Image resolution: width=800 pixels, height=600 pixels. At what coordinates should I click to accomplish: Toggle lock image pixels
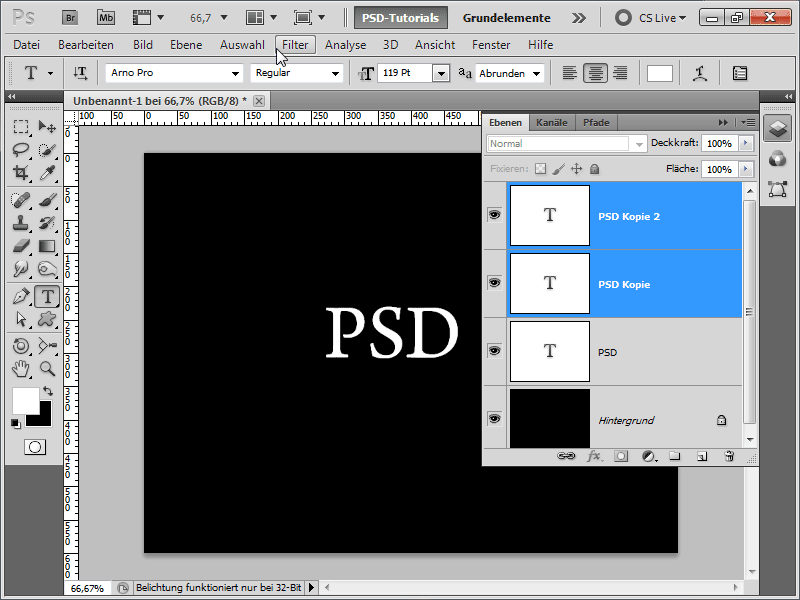tap(559, 169)
